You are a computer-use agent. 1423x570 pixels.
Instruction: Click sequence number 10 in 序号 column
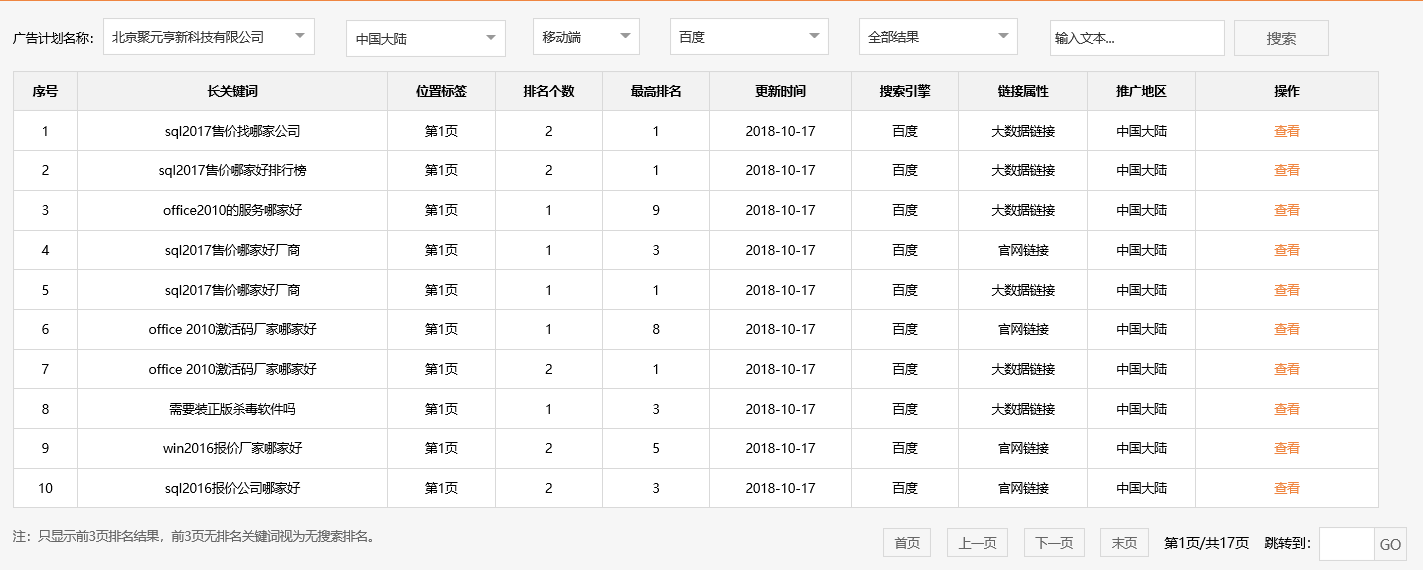tap(45, 488)
